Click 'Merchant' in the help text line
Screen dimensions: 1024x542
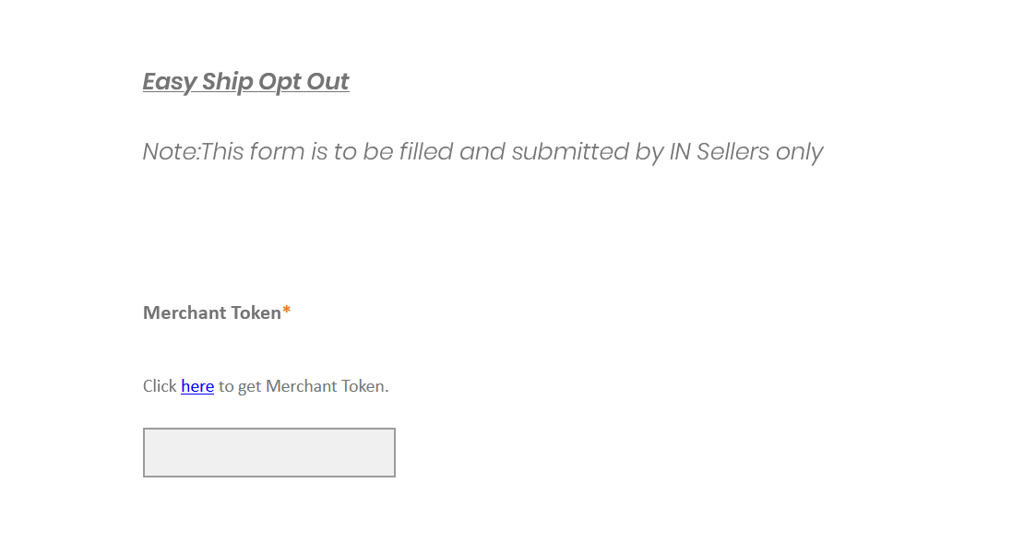301,386
